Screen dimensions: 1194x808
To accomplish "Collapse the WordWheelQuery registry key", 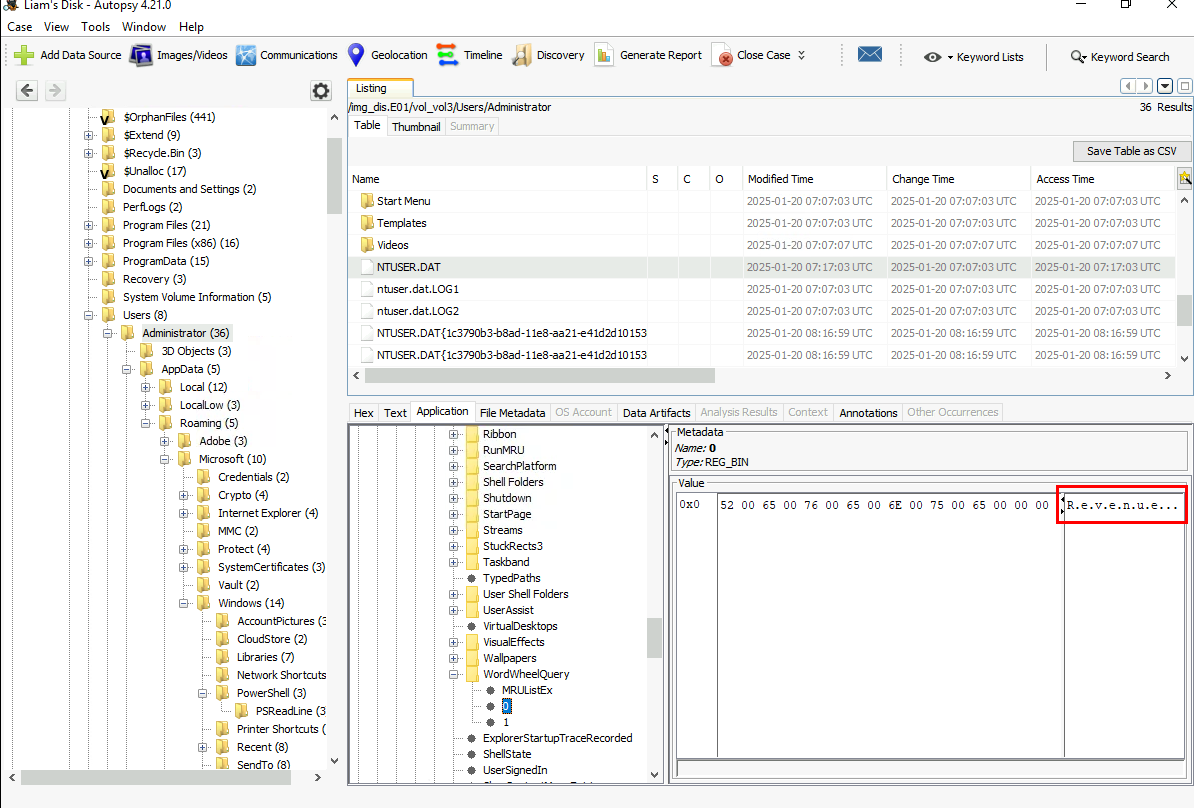I will (454, 674).
